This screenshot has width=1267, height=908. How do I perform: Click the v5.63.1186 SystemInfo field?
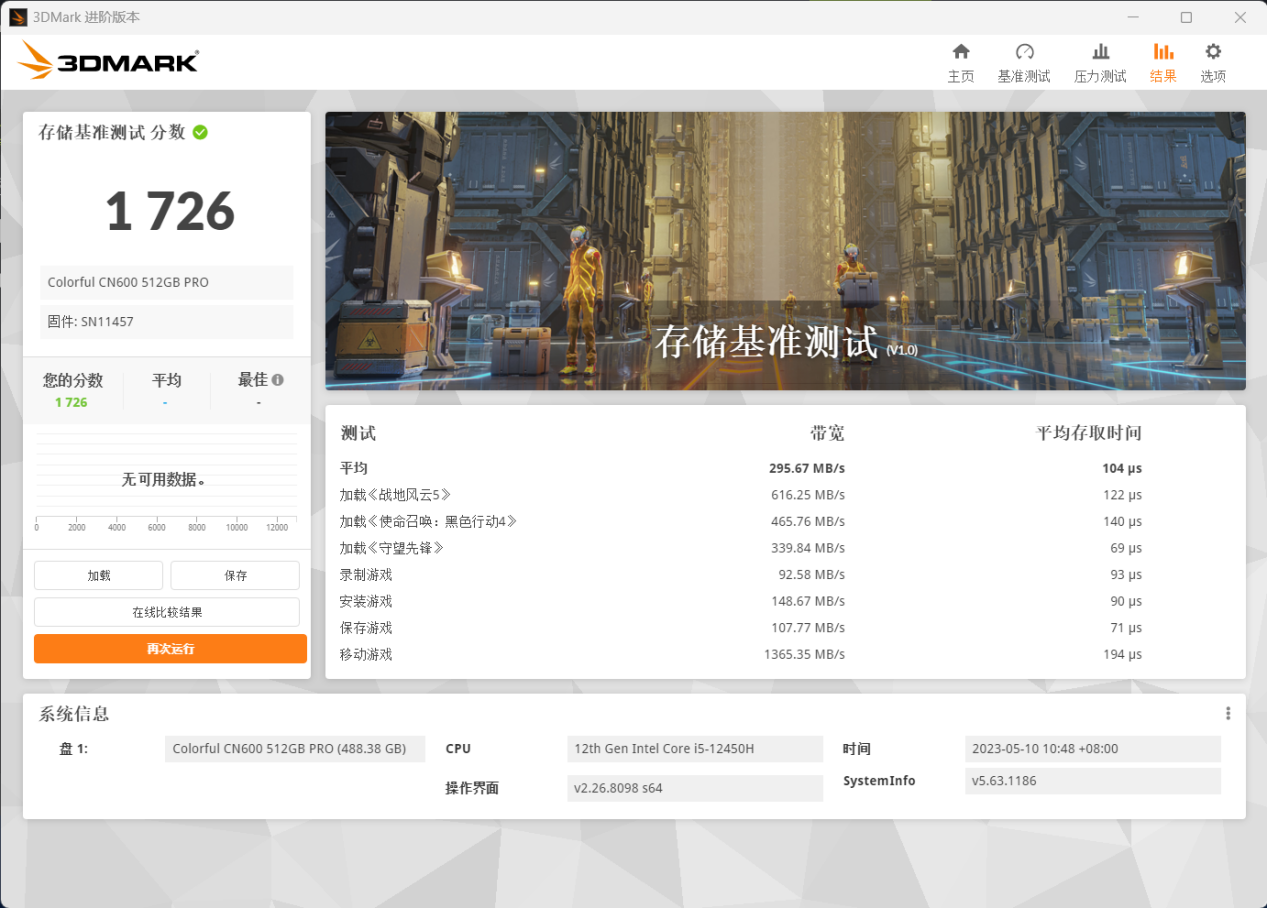click(x=1093, y=781)
